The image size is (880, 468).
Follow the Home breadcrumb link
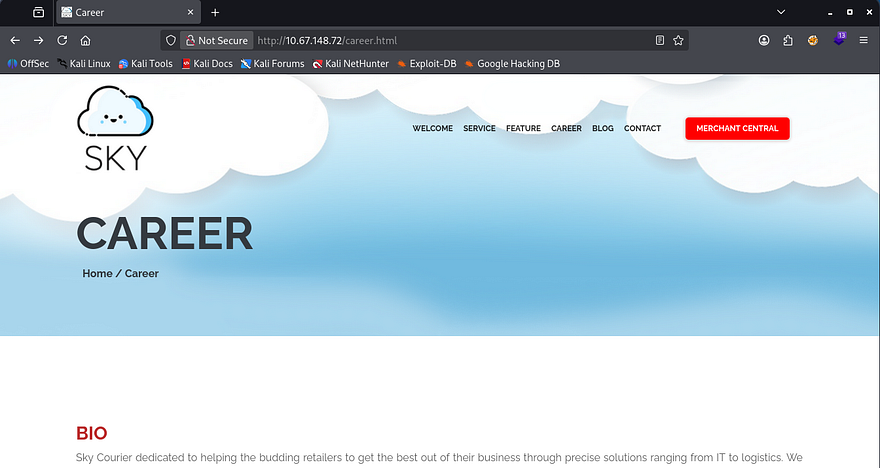tap(97, 273)
